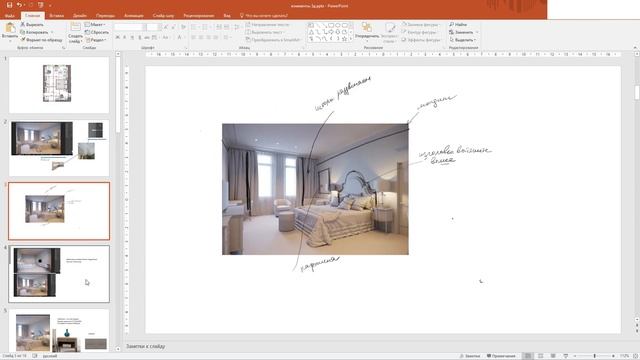Click the 'Заметки к слайду' notes area

point(146,346)
